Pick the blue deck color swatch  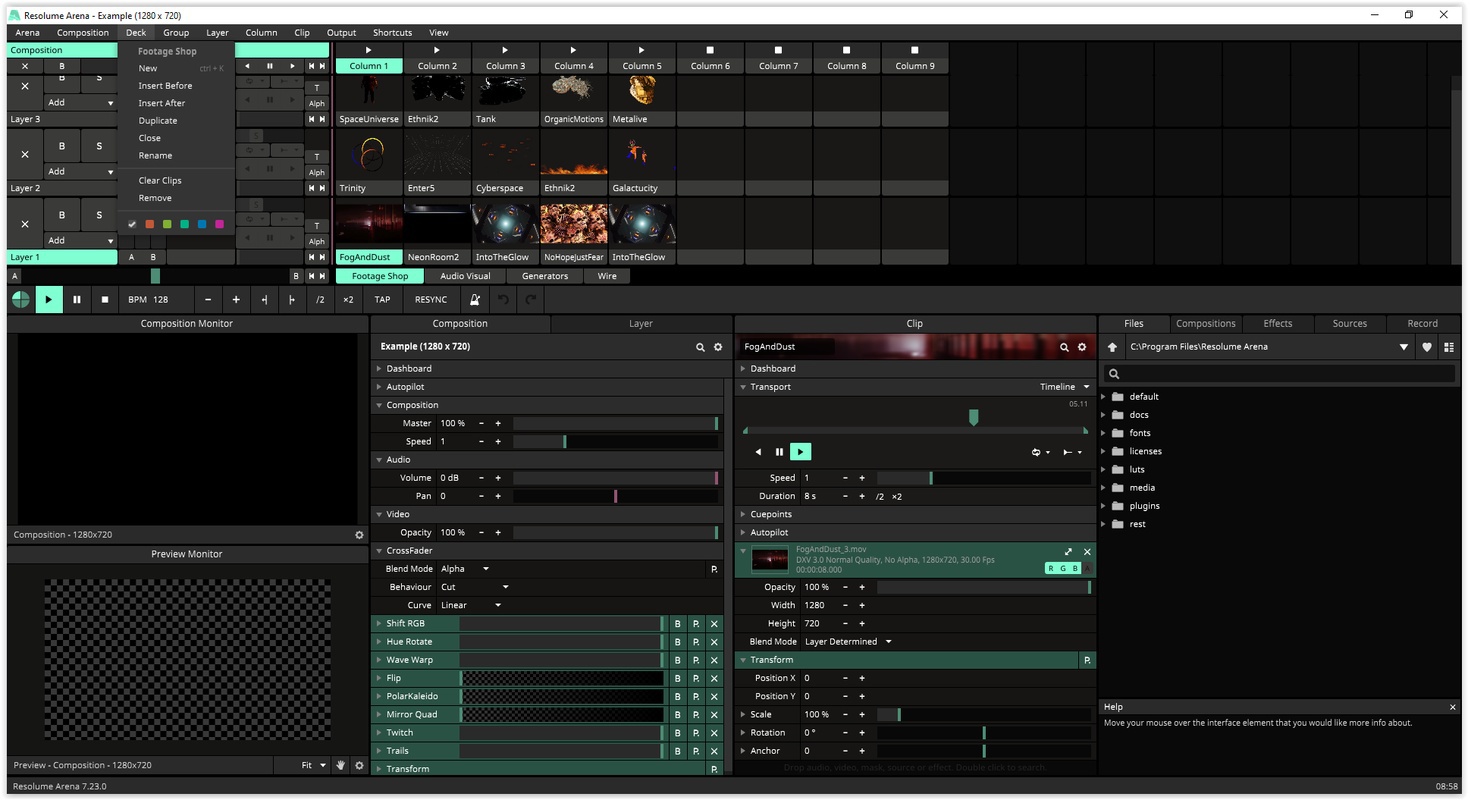coord(201,224)
